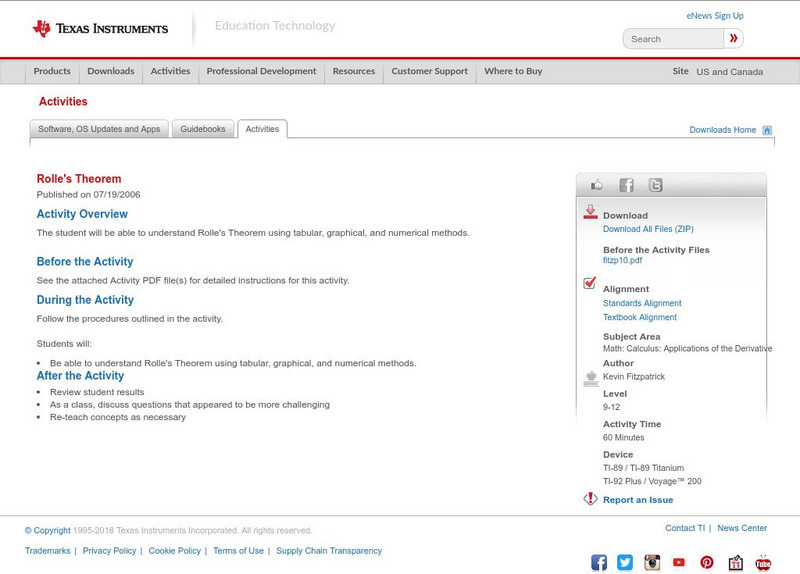Click the Rolle's Theorem title
Viewport: 800px width, 574px height.
click(x=79, y=179)
